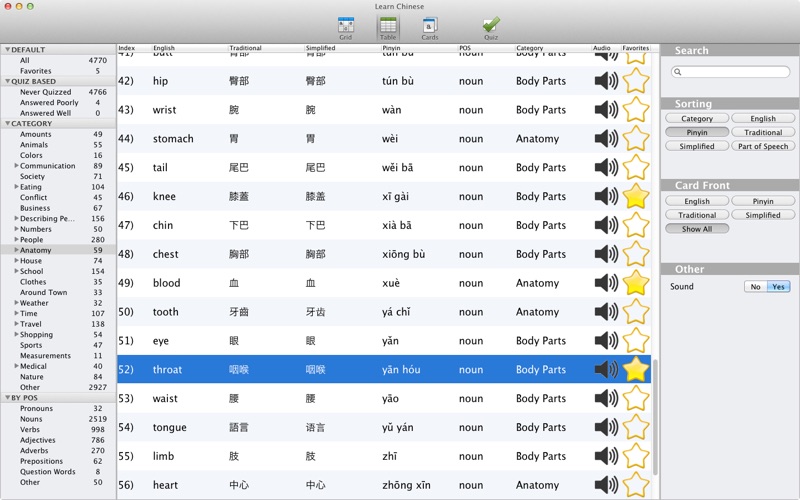The width and height of the screenshot is (800, 500).
Task: Play audio for tooth
Action: [606, 312]
